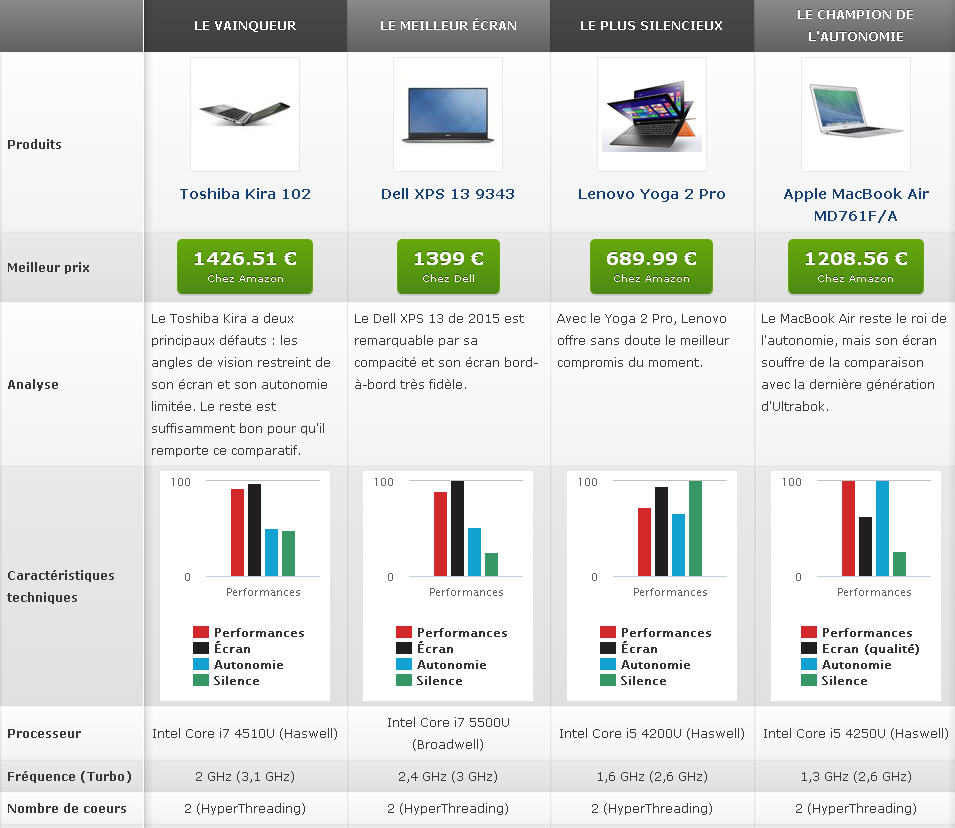Click the 1426.51 € Amazon price button

coord(245,266)
